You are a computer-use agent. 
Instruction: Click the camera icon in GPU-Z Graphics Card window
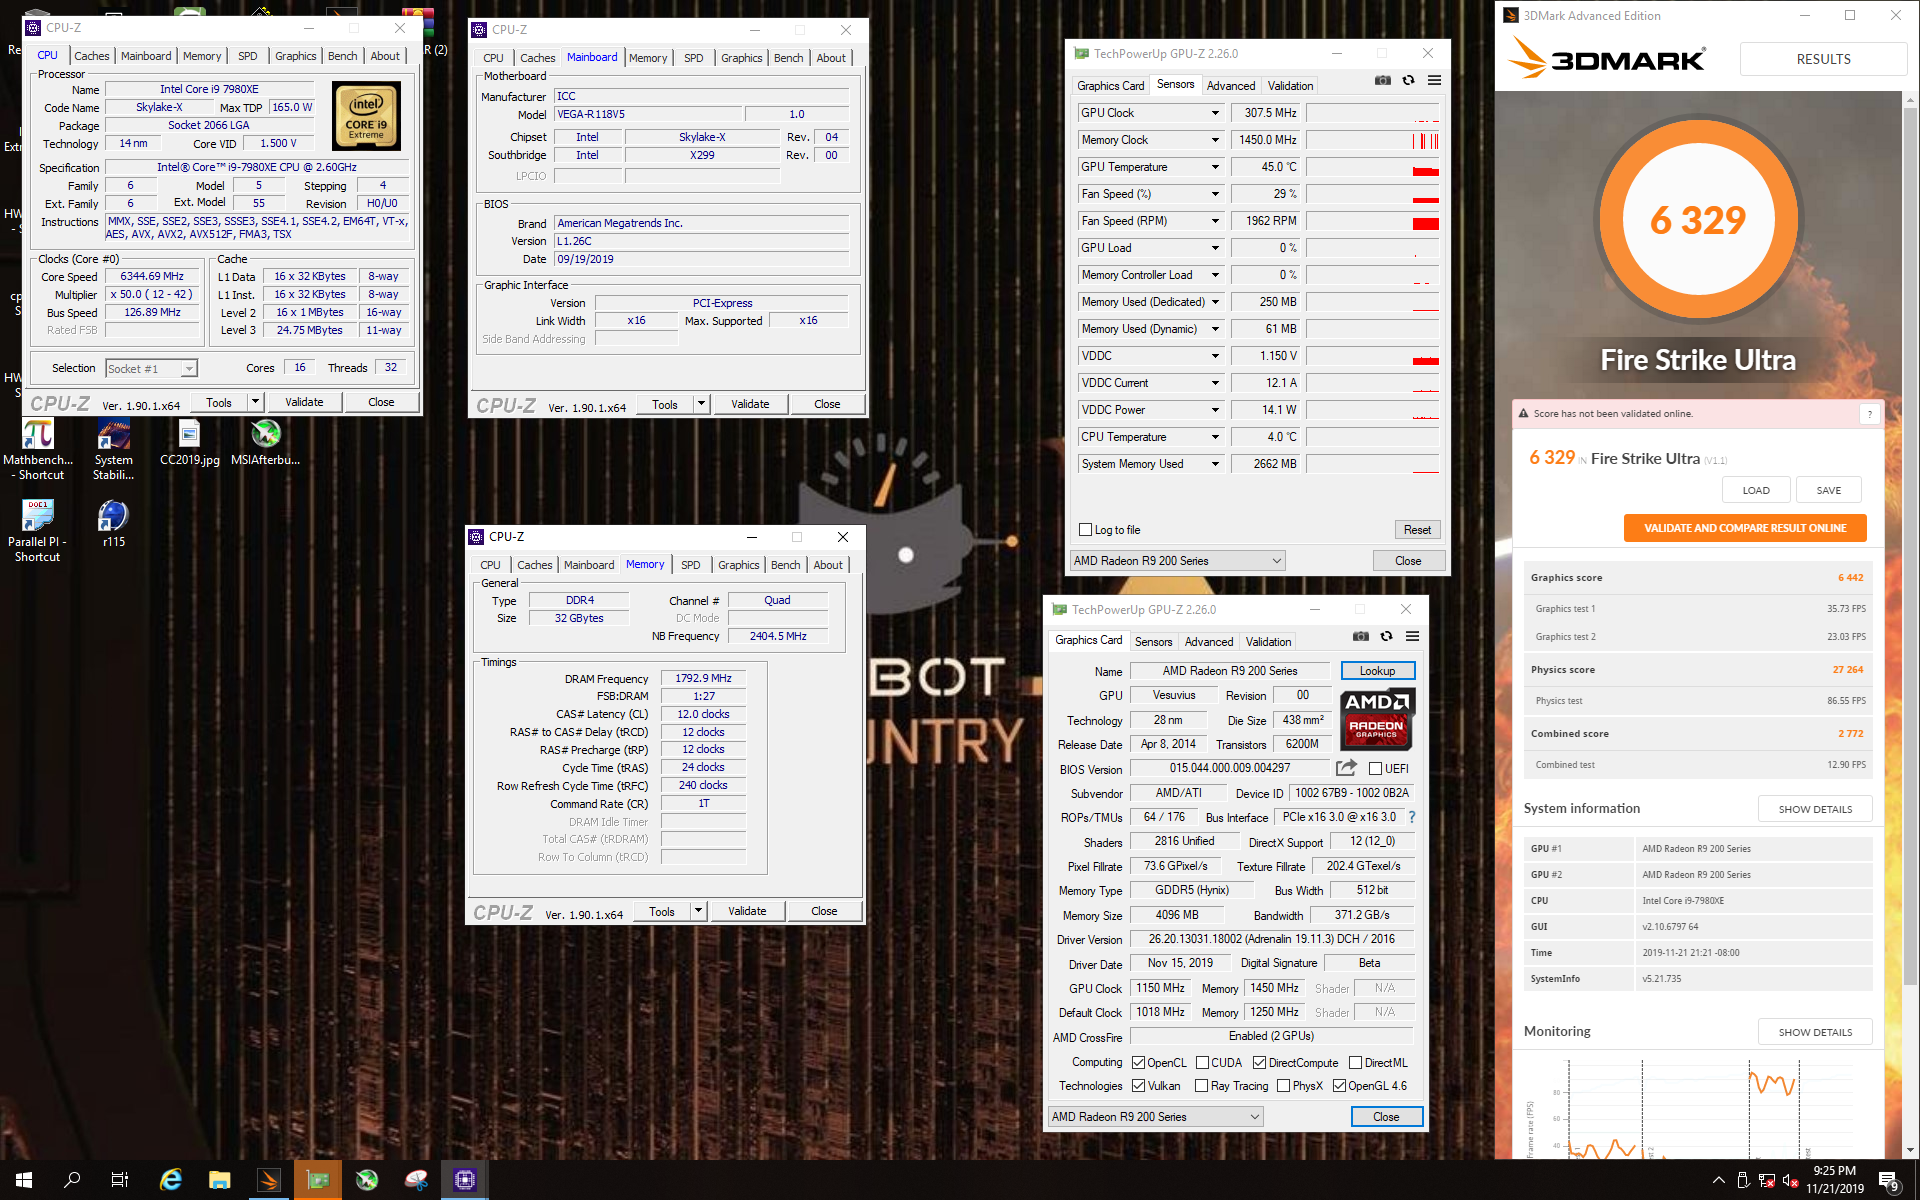point(1360,637)
